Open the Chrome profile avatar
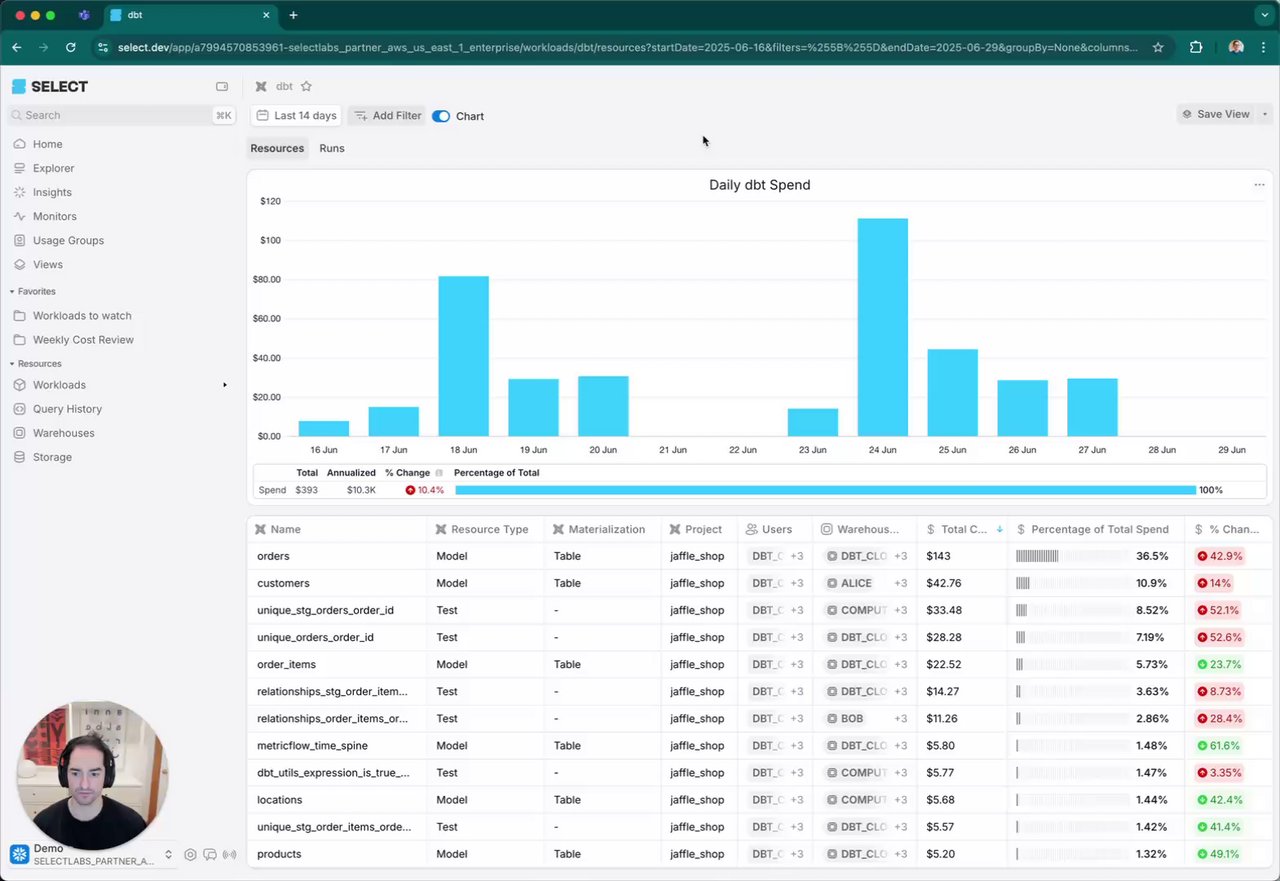Image resolution: width=1280 pixels, height=881 pixels. point(1236,47)
